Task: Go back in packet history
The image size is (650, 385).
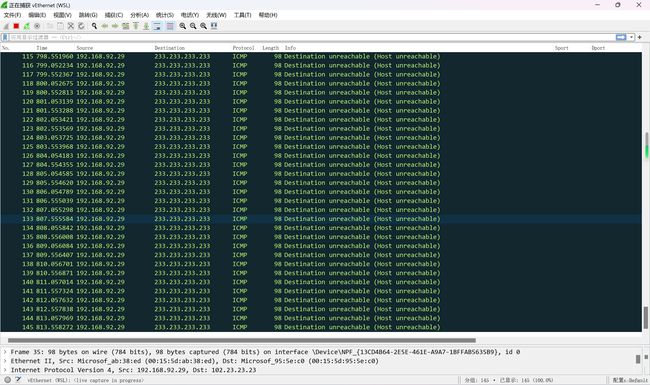Action: pyautogui.click(x=104, y=26)
